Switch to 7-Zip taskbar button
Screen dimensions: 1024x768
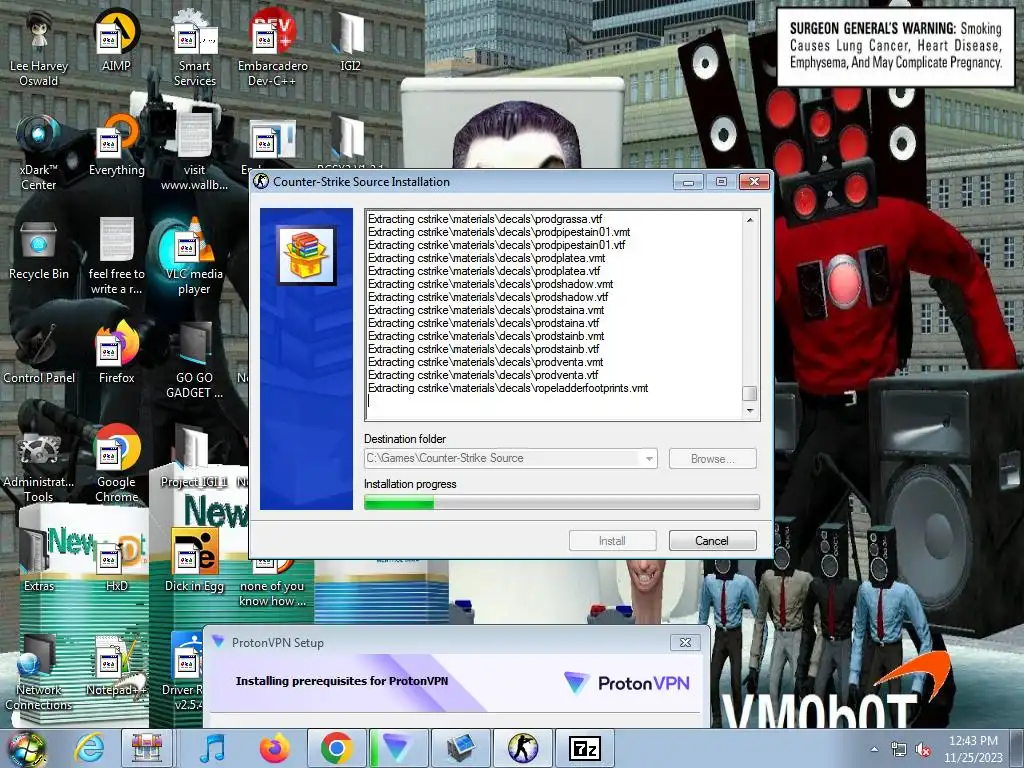click(x=584, y=748)
